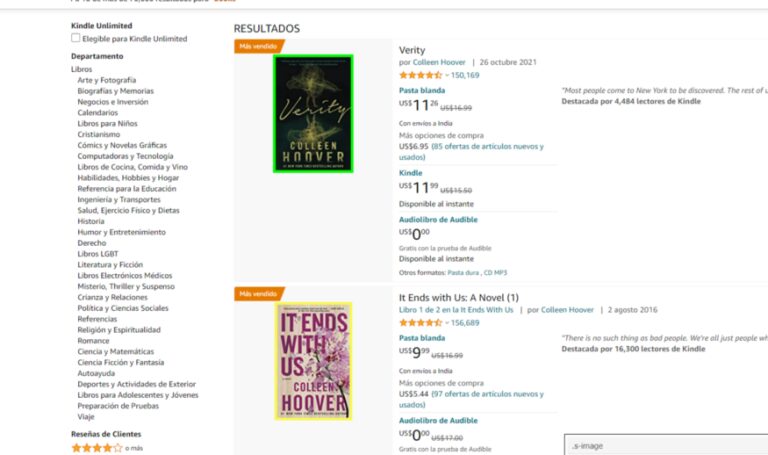Open the 156,689 ratings count link
Screen dimensions: 768x455
coord(465,323)
